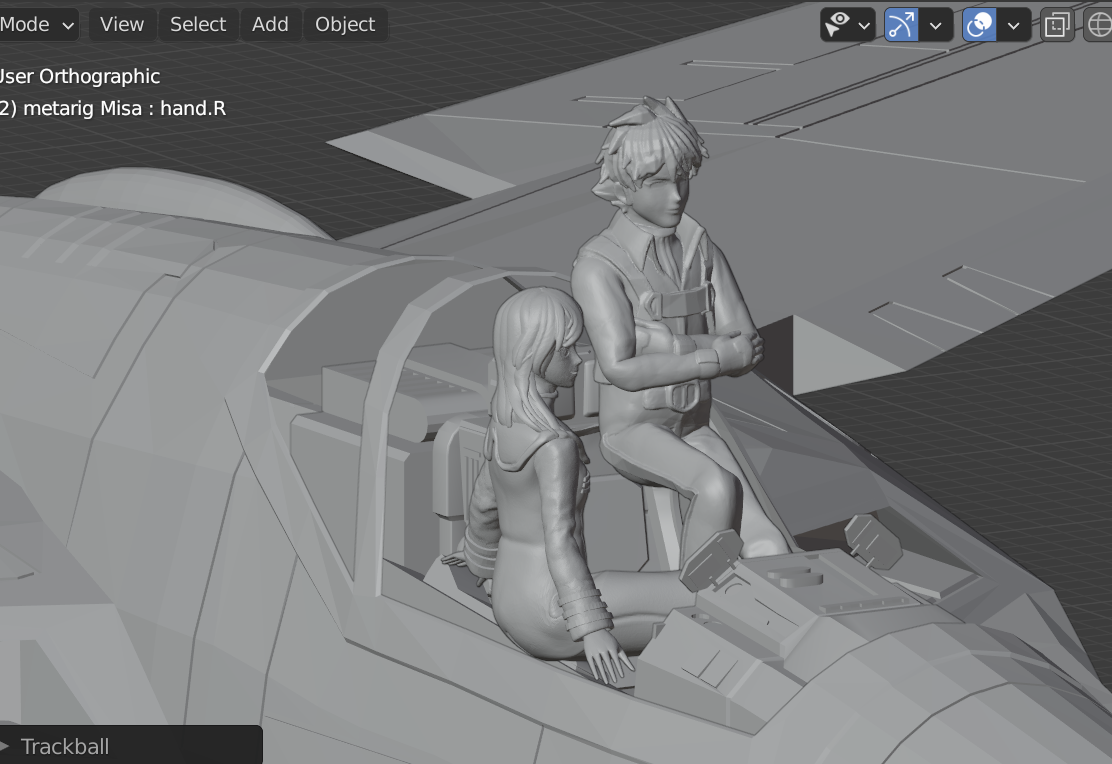The height and width of the screenshot is (764, 1112).
Task: Open the View menu
Action: coord(122,25)
